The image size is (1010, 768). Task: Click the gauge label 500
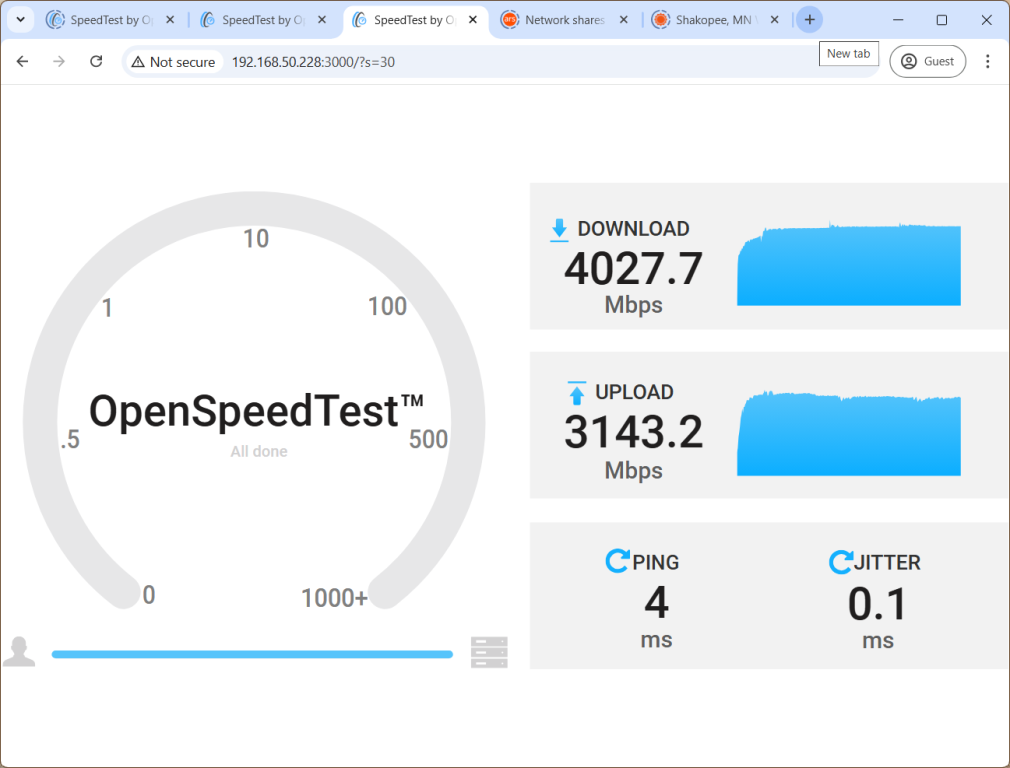428,439
